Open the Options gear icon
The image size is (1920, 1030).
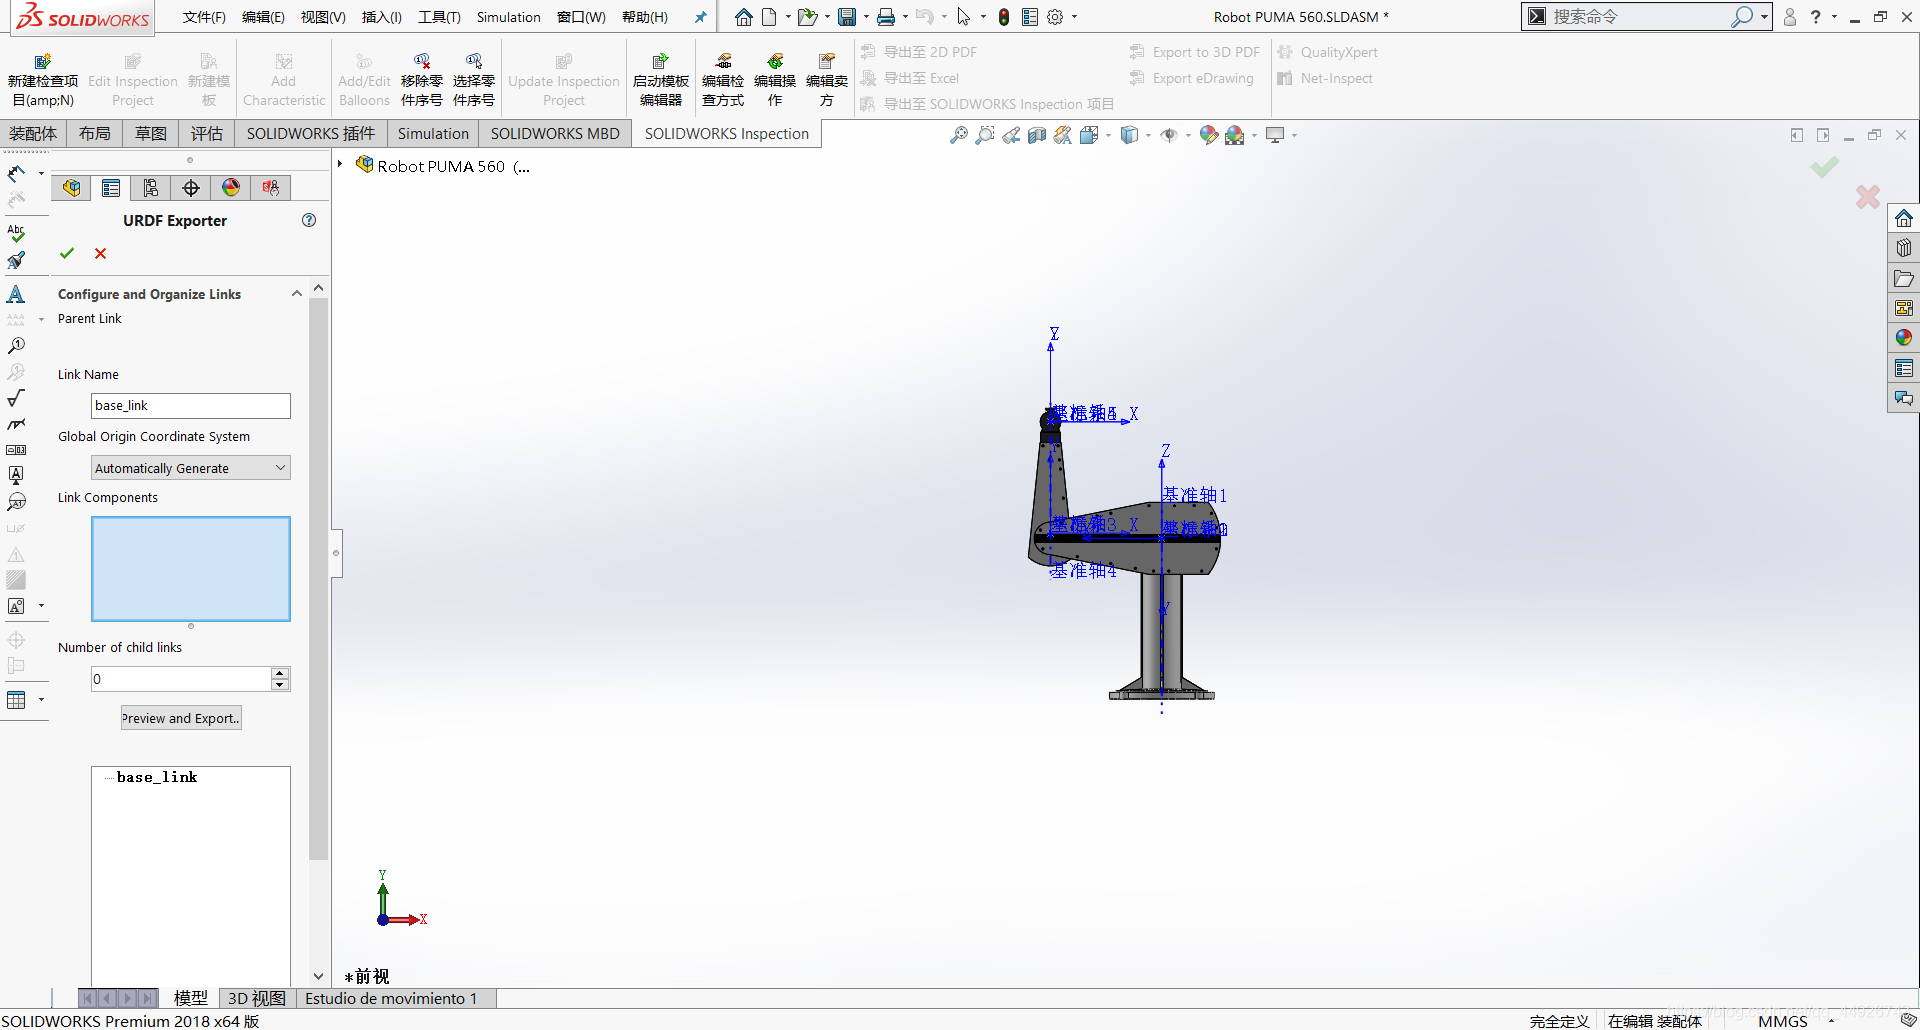coord(1055,17)
